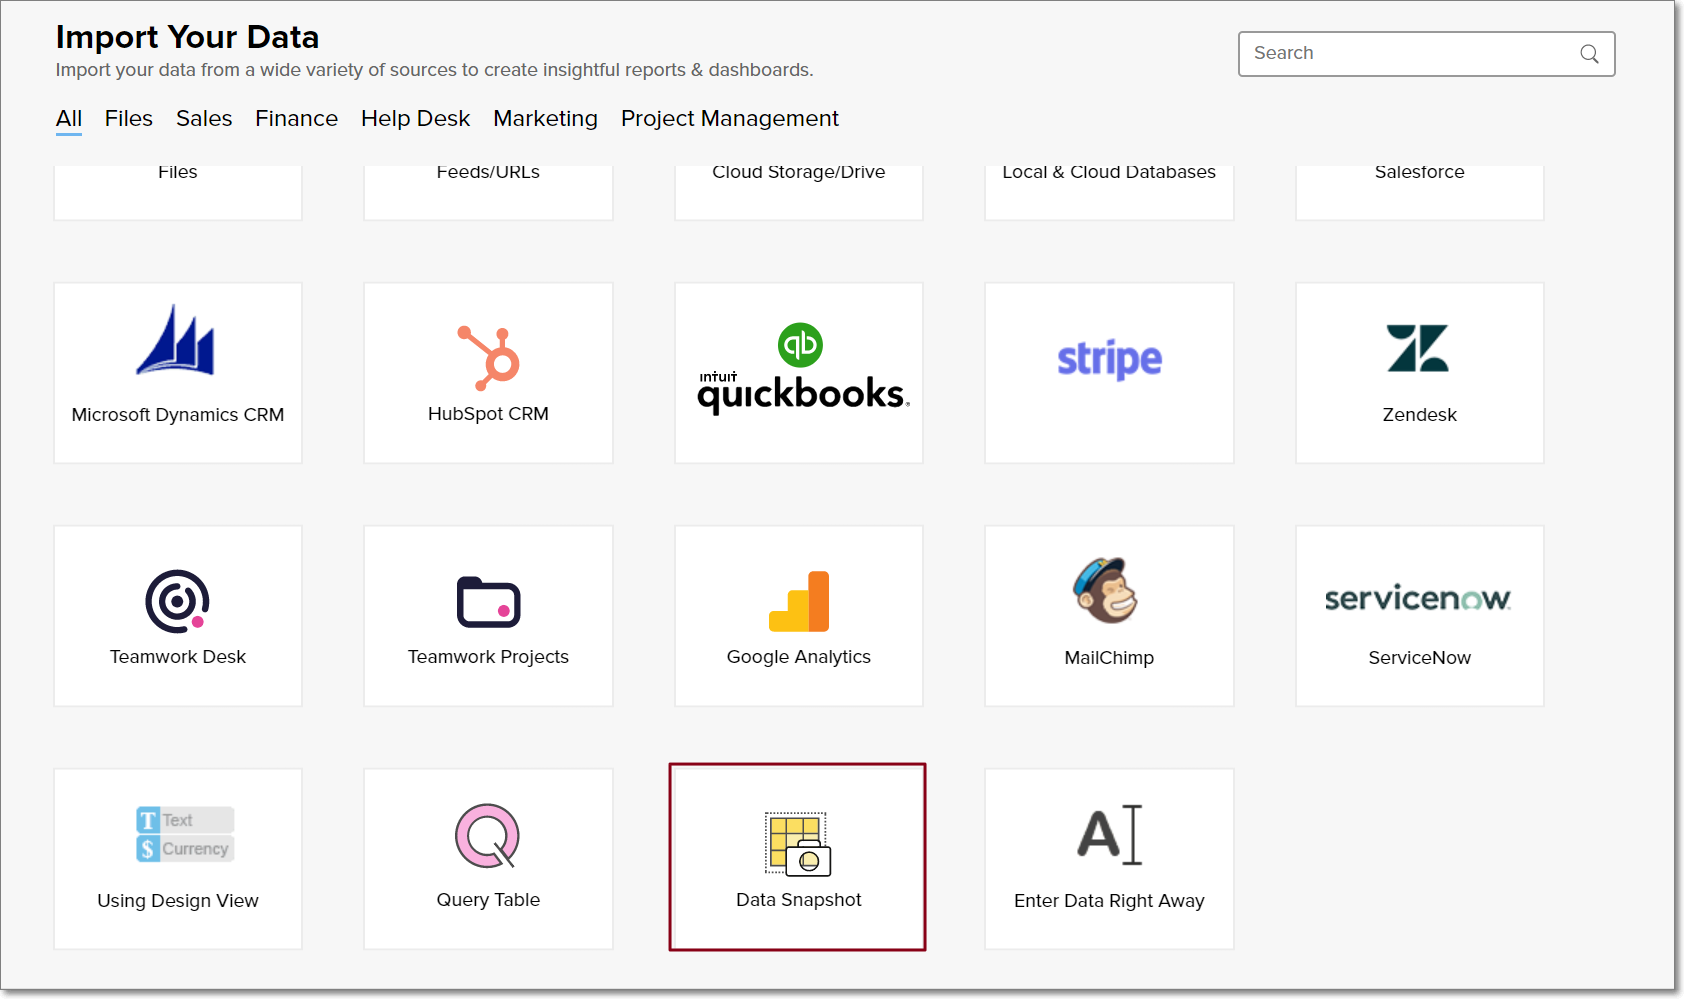Choose the Cloud Storage/Drive card

[x=799, y=192]
